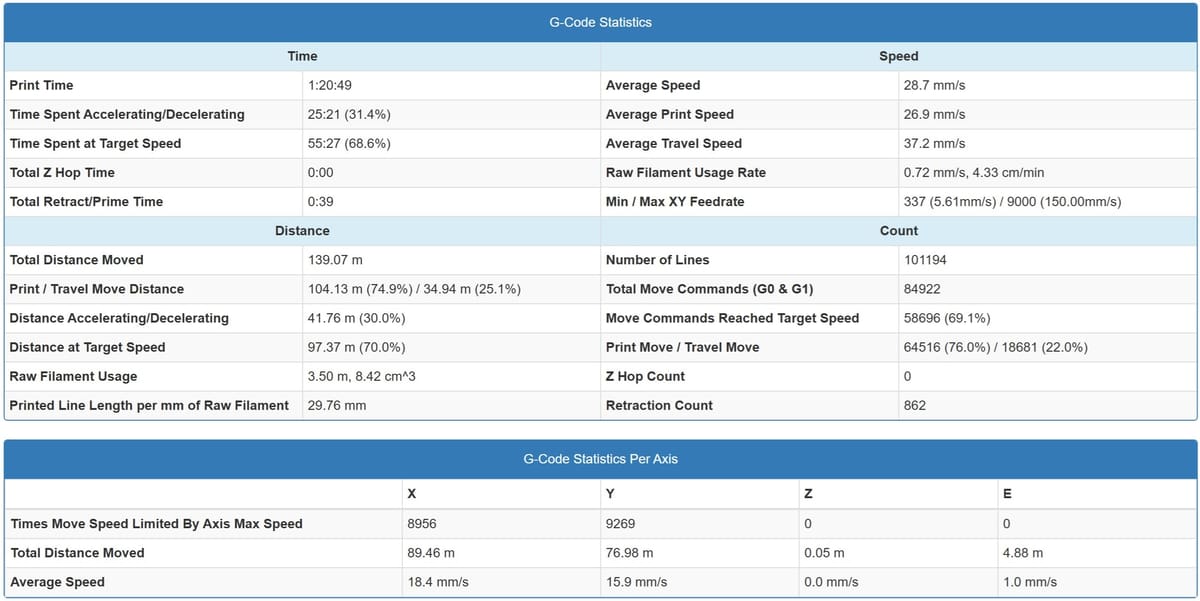Click the Raw Filament Usage Rate label
This screenshot has width=1200, height=601.
tap(686, 172)
